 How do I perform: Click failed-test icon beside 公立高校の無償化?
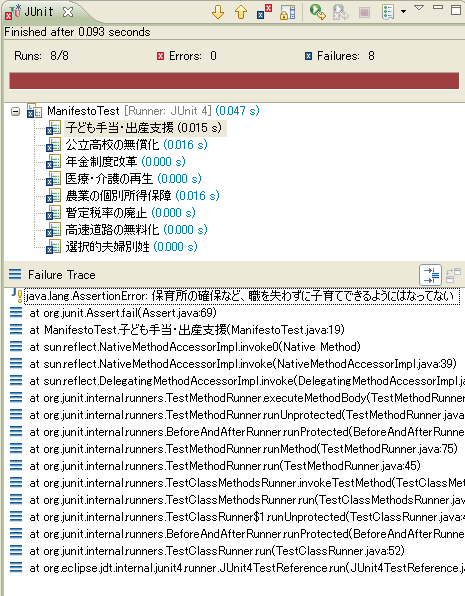coord(53,145)
